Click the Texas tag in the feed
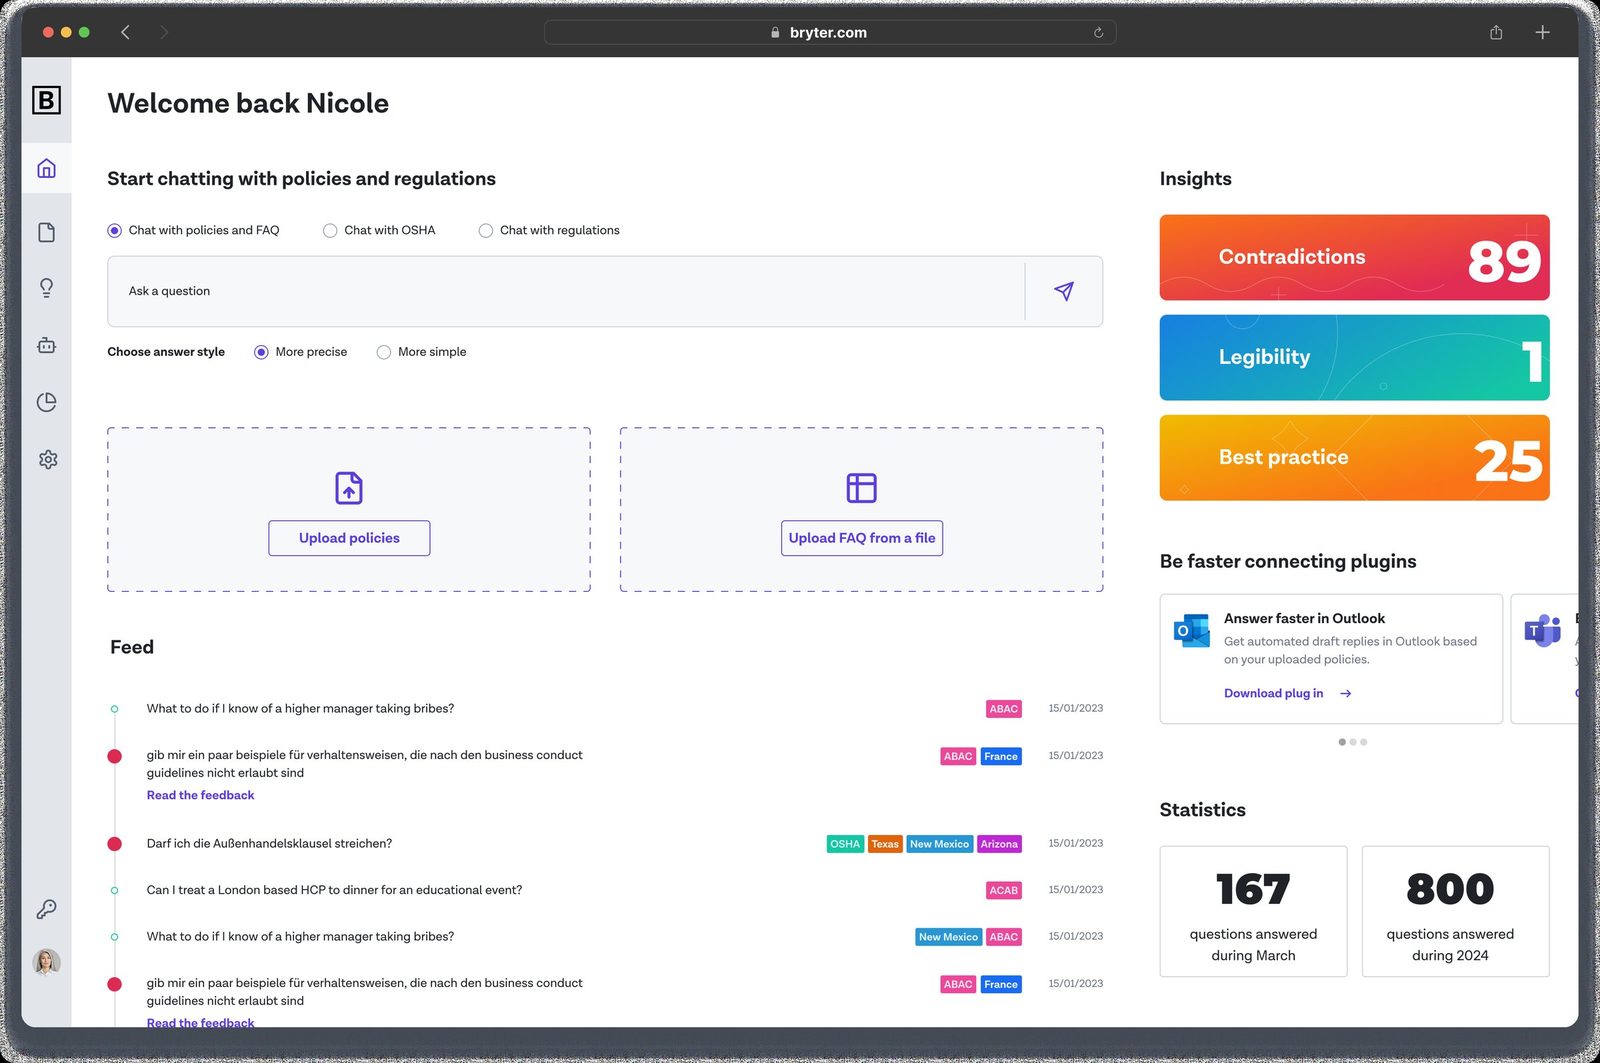 (x=885, y=844)
